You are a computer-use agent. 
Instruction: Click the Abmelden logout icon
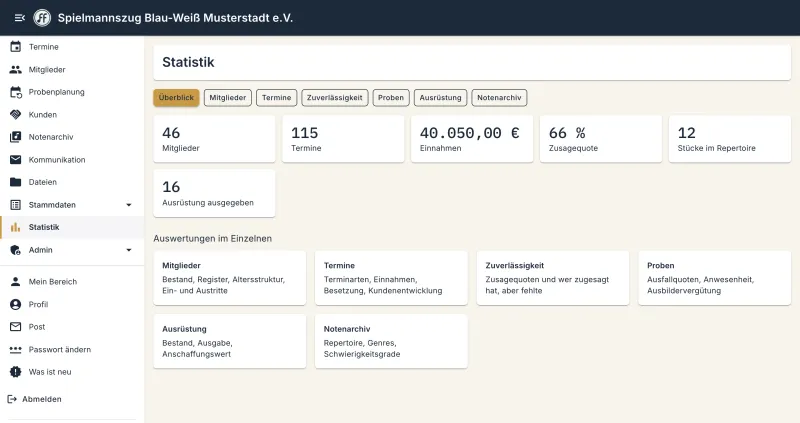[12, 399]
